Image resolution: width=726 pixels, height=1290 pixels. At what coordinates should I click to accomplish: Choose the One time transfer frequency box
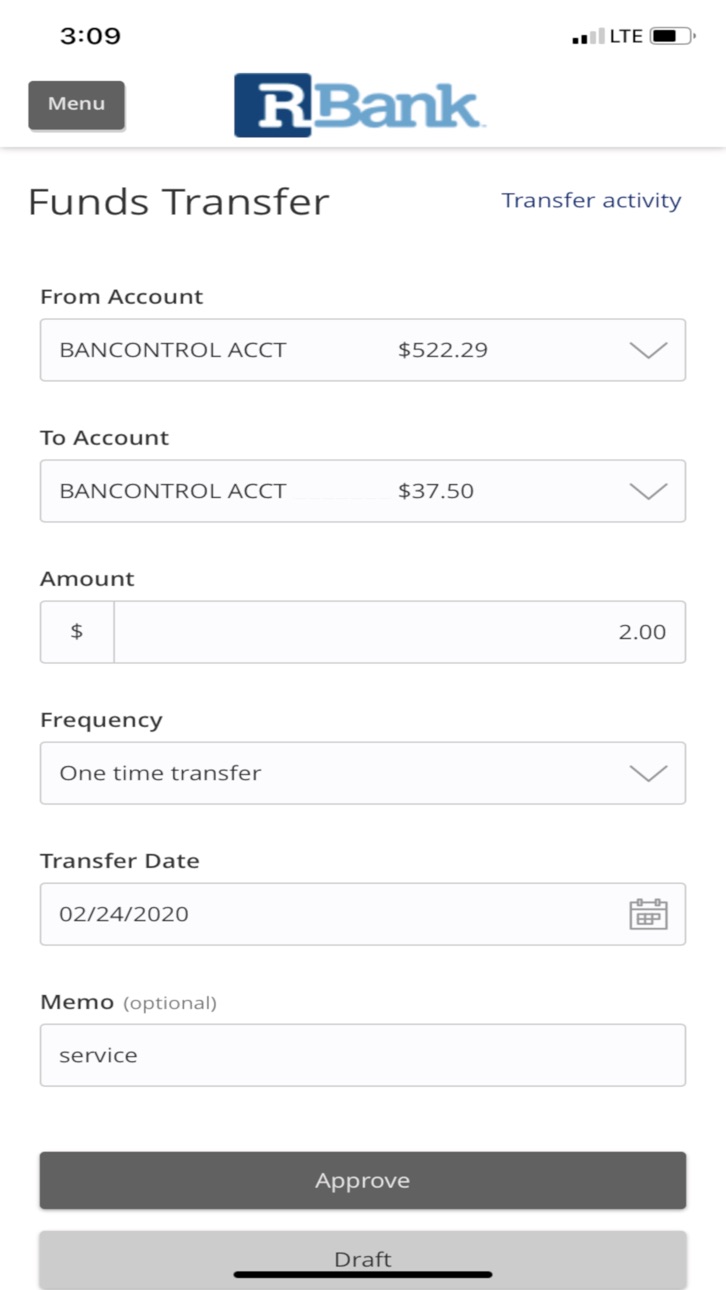click(363, 773)
